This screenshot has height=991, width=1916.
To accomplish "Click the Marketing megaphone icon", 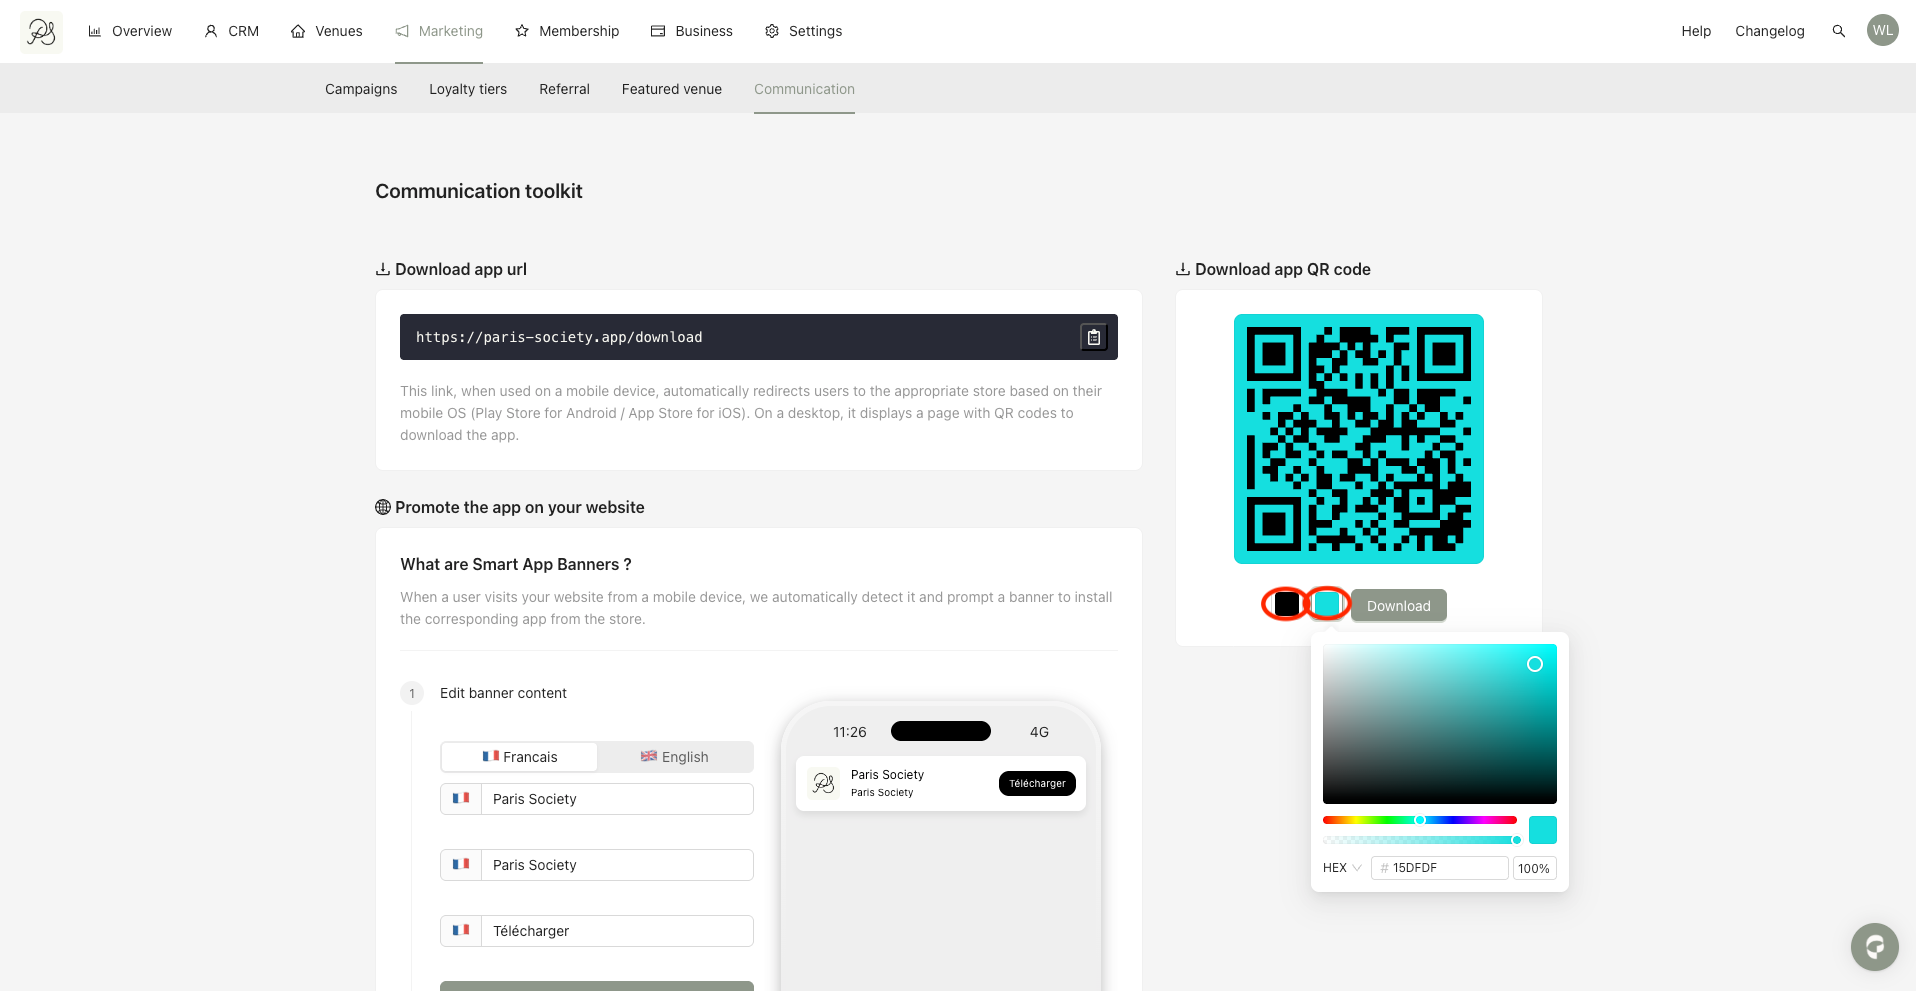I will click(402, 31).
